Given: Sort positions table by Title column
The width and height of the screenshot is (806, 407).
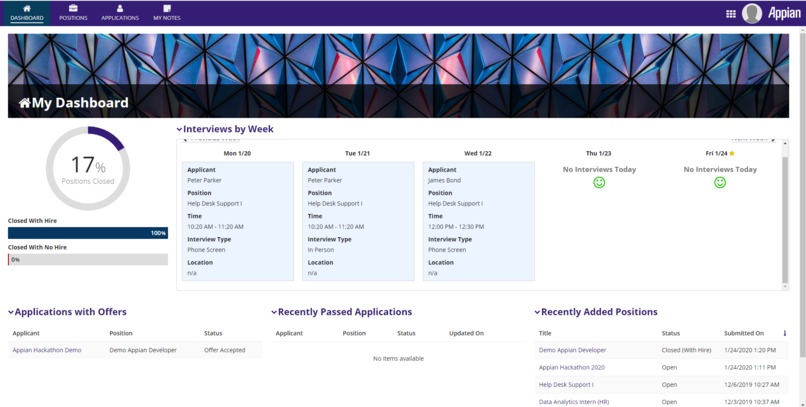Looking at the screenshot, I should click(x=545, y=334).
